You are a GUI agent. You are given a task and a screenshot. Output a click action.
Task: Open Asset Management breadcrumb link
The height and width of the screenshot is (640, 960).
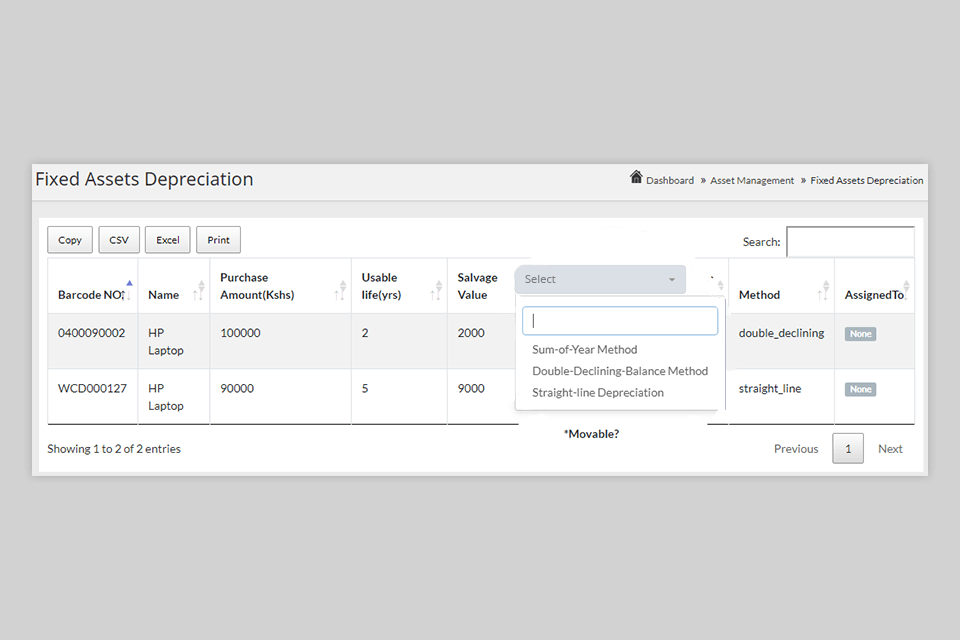pyautogui.click(x=752, y=180)
